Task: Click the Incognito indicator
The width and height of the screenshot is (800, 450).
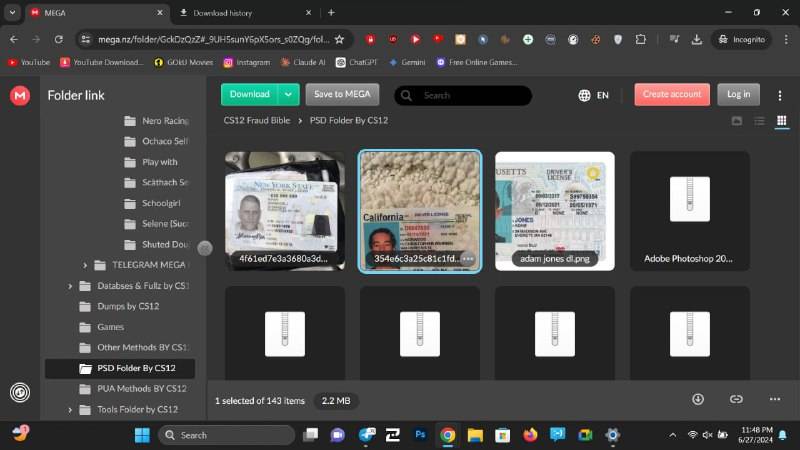Action: point(741,39)
